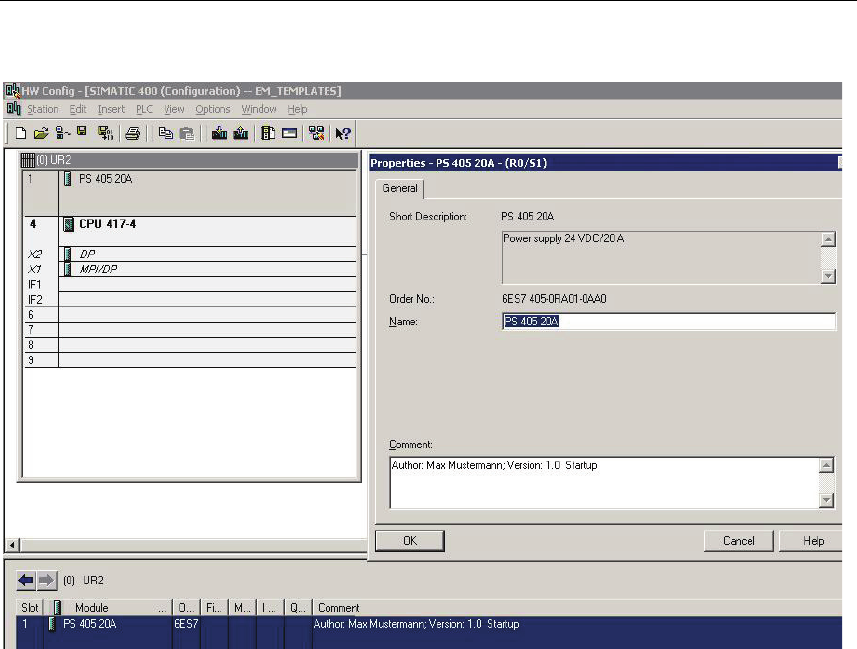Click the document icon left of Station
Viewport: 857px width, 649px height.
[x=14, y=108]
